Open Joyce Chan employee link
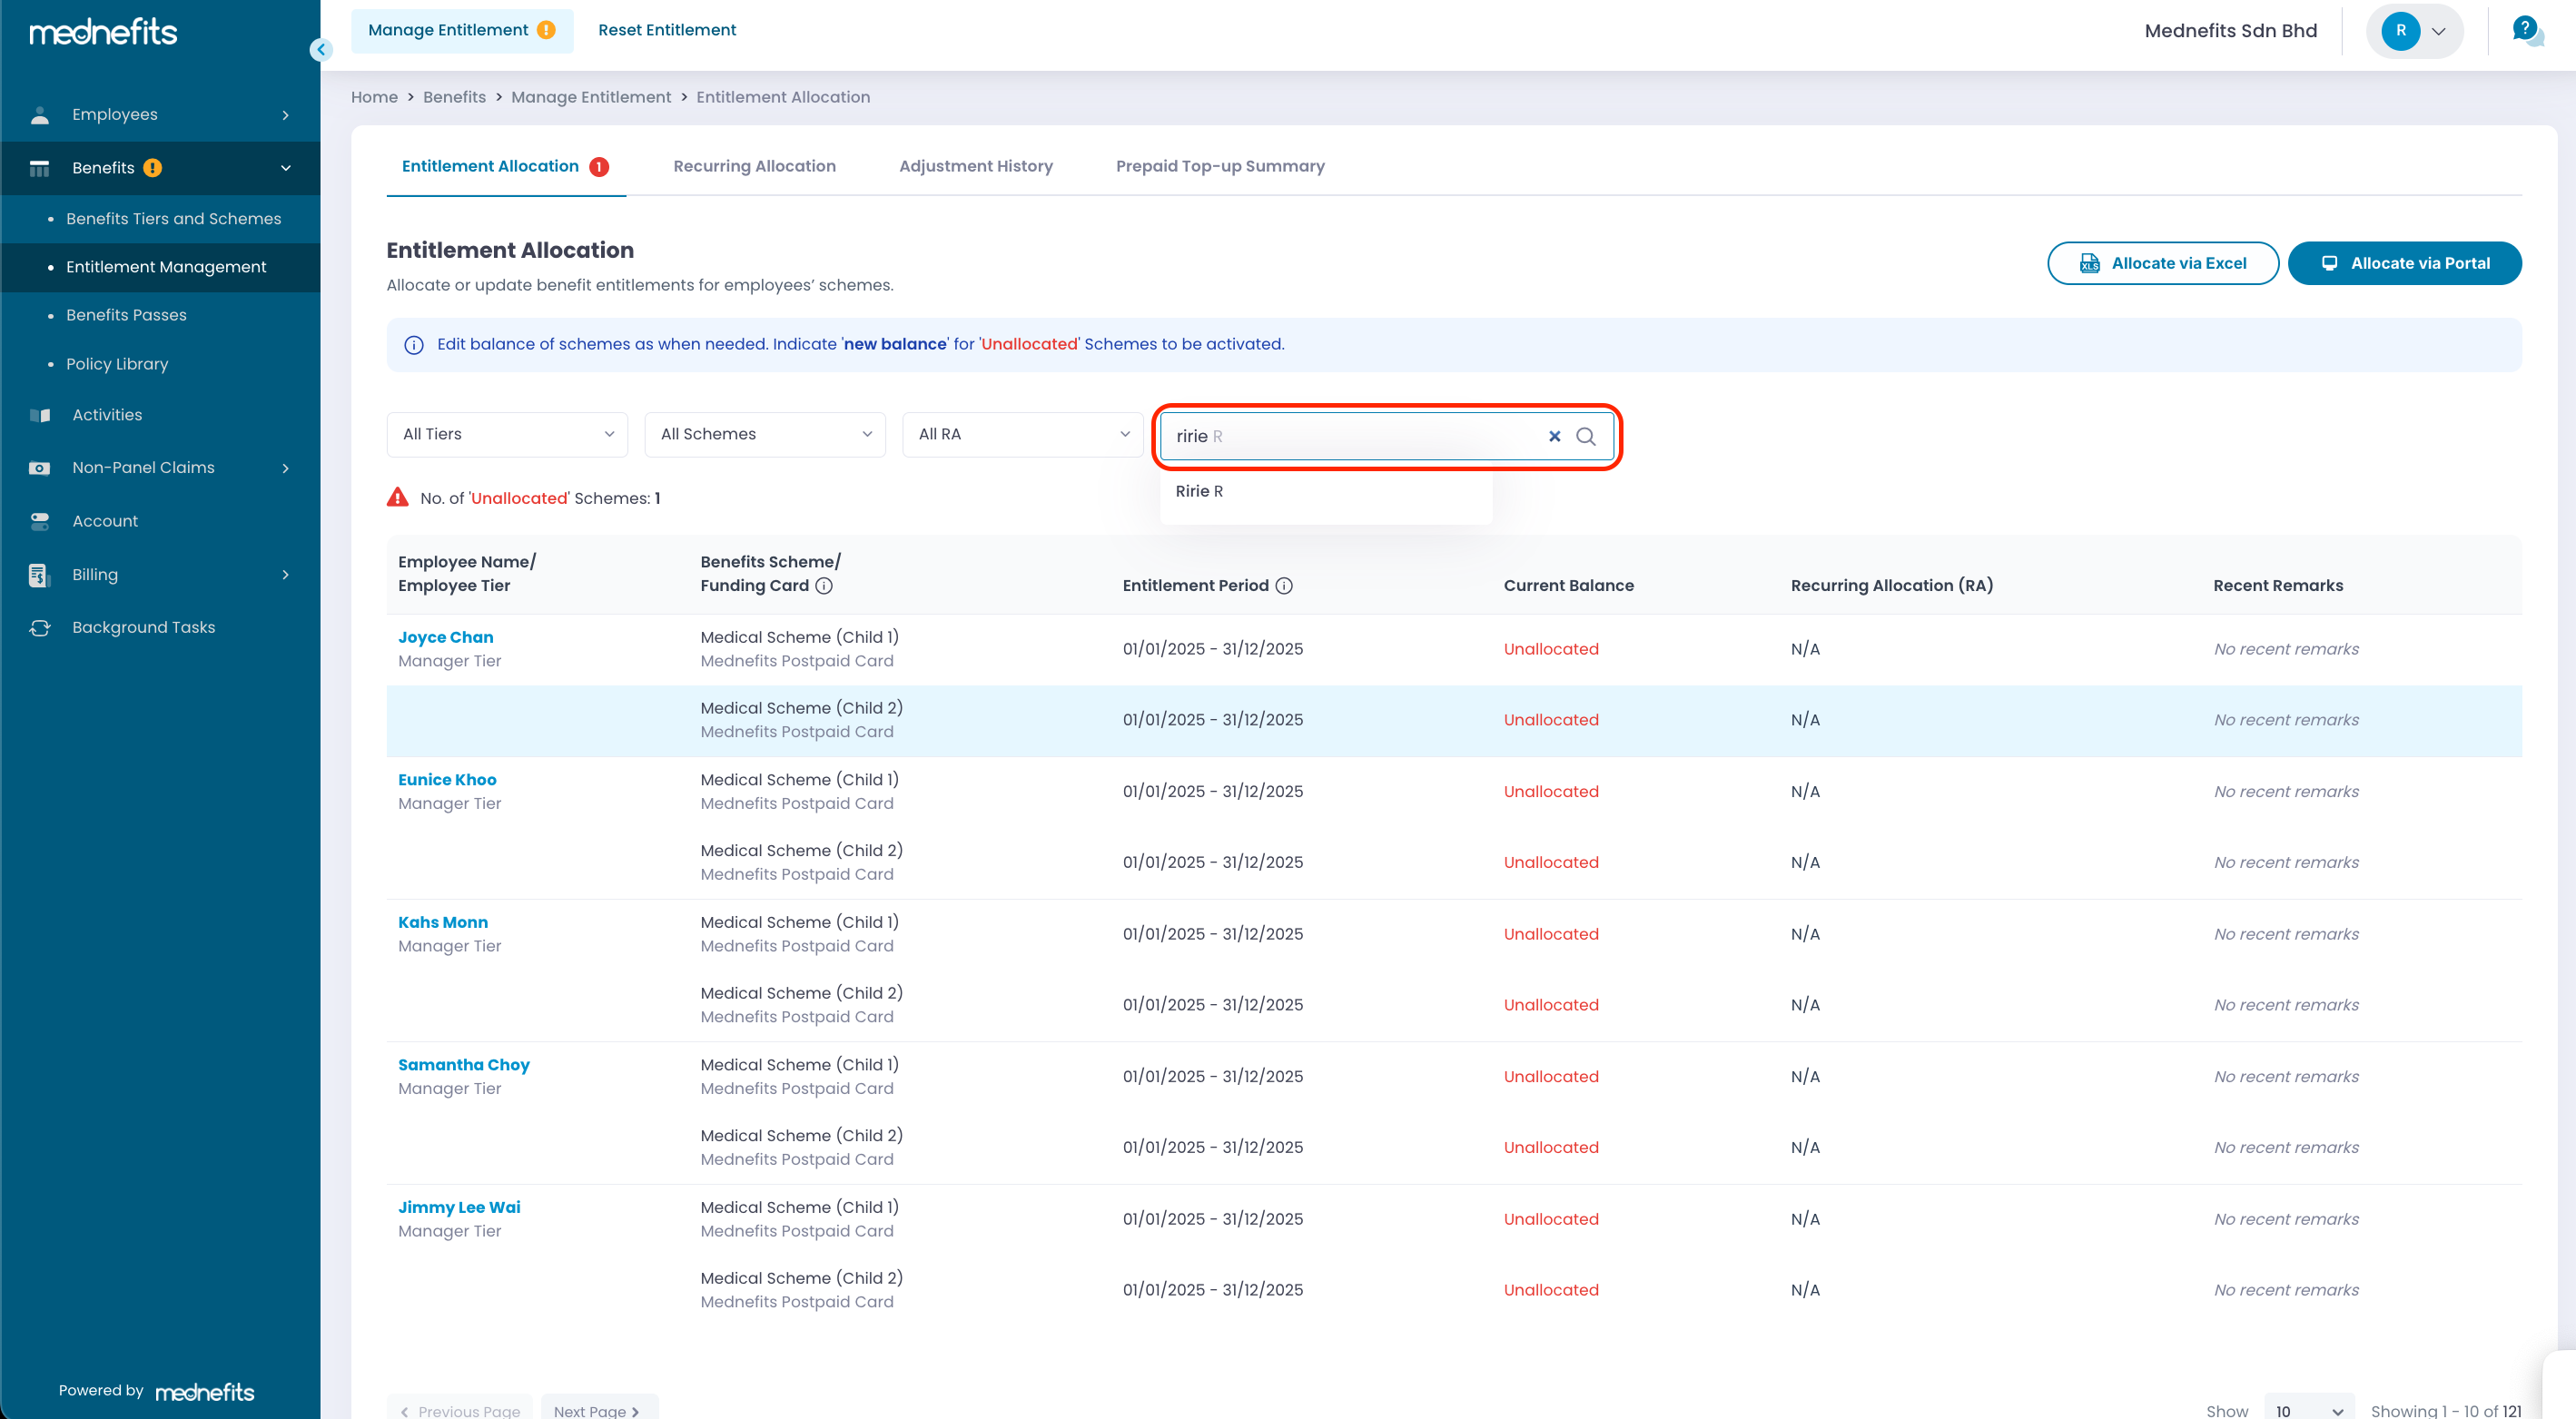The height and width of the screenshot is (1419, 2576). click(445, 637)
